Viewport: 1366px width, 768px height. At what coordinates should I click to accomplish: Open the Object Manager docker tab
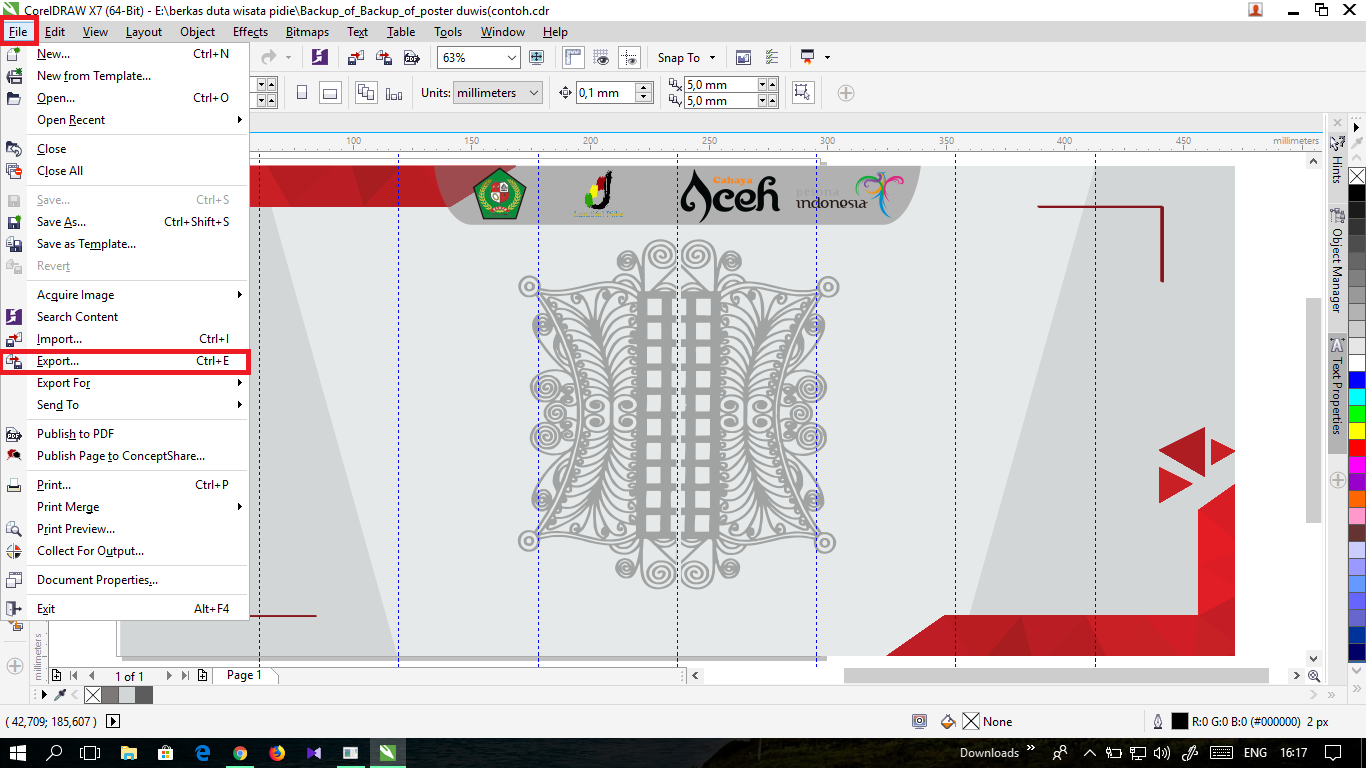pos(1336,261)
